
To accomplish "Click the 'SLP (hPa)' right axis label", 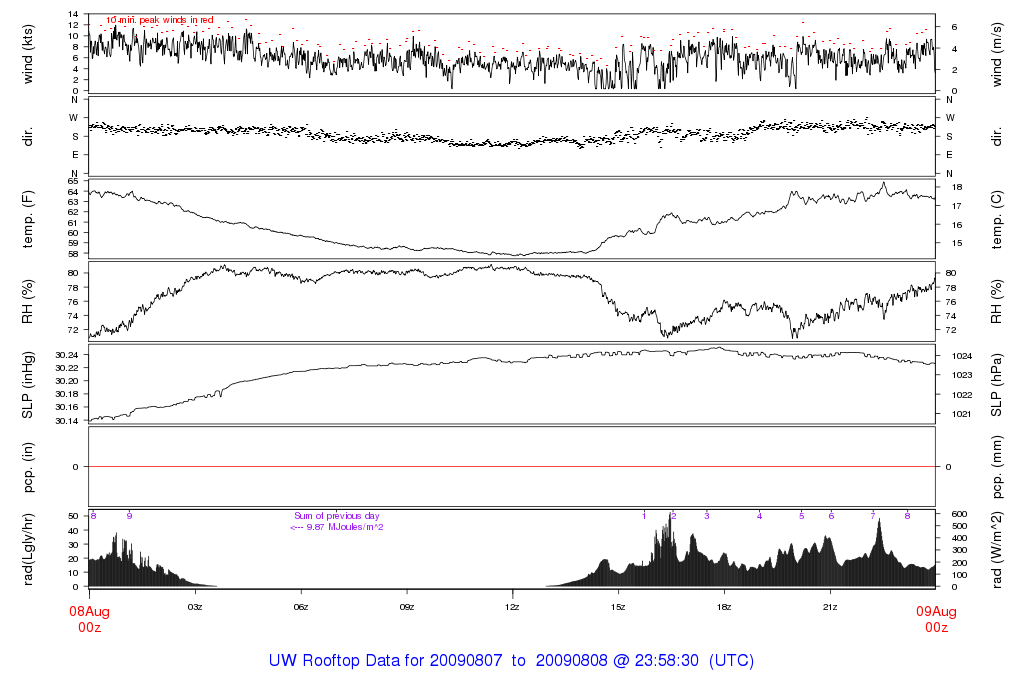I will (998, 384).
